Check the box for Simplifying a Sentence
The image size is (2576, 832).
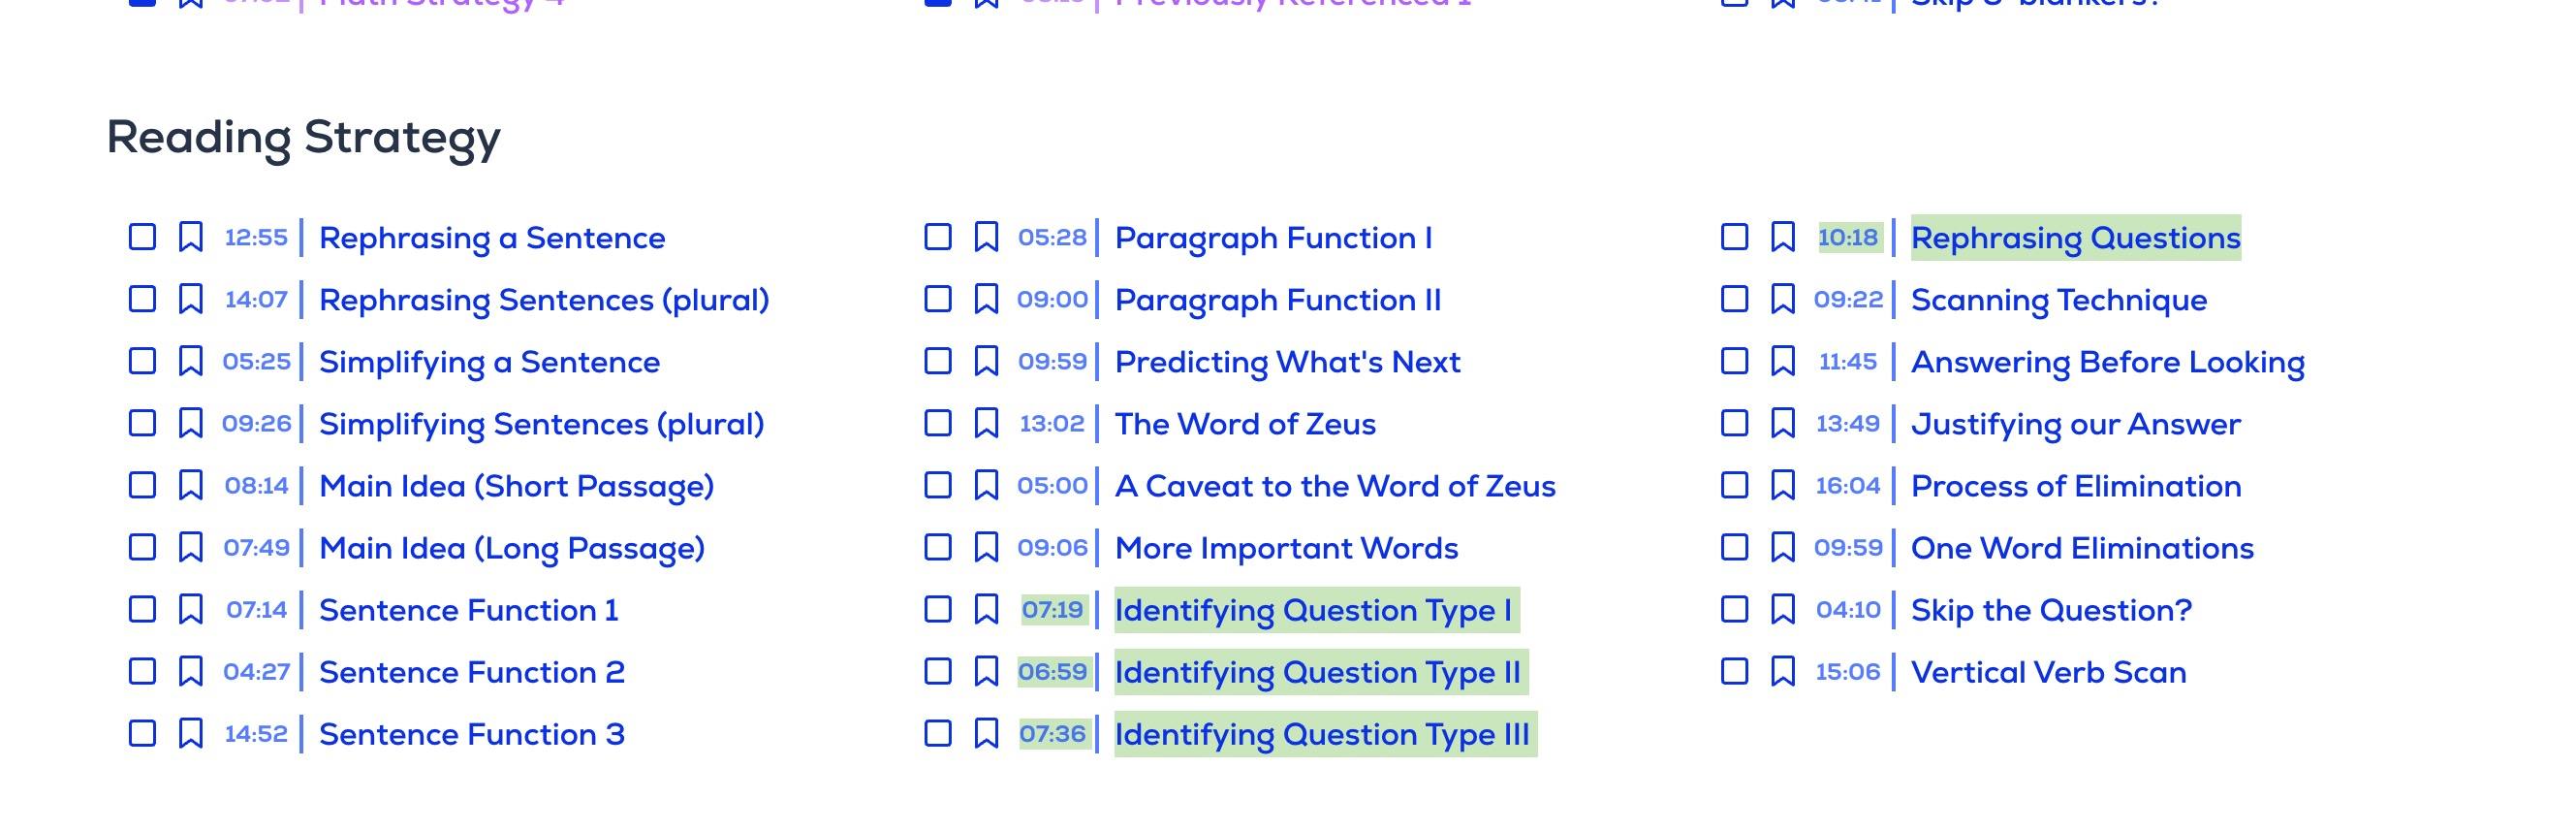142,361
